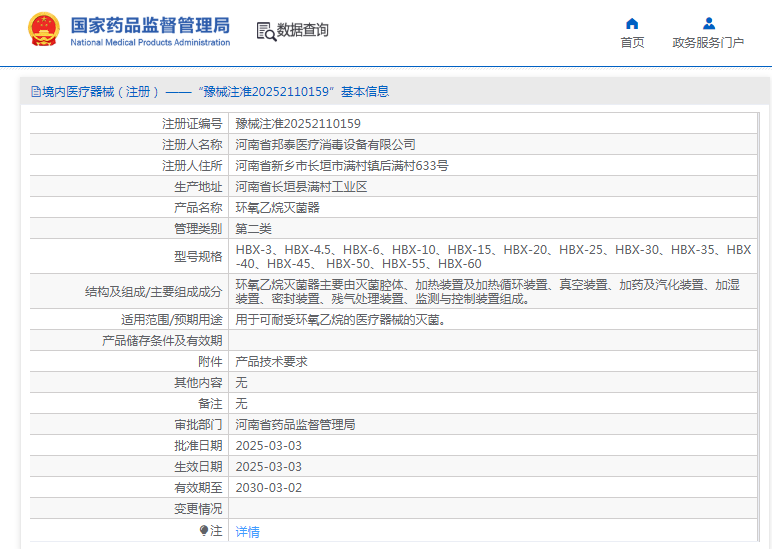Image resolution: width=772 pixels, height=549 pixels.
Task: Click the 附件 label
Action: click(210, 362)
